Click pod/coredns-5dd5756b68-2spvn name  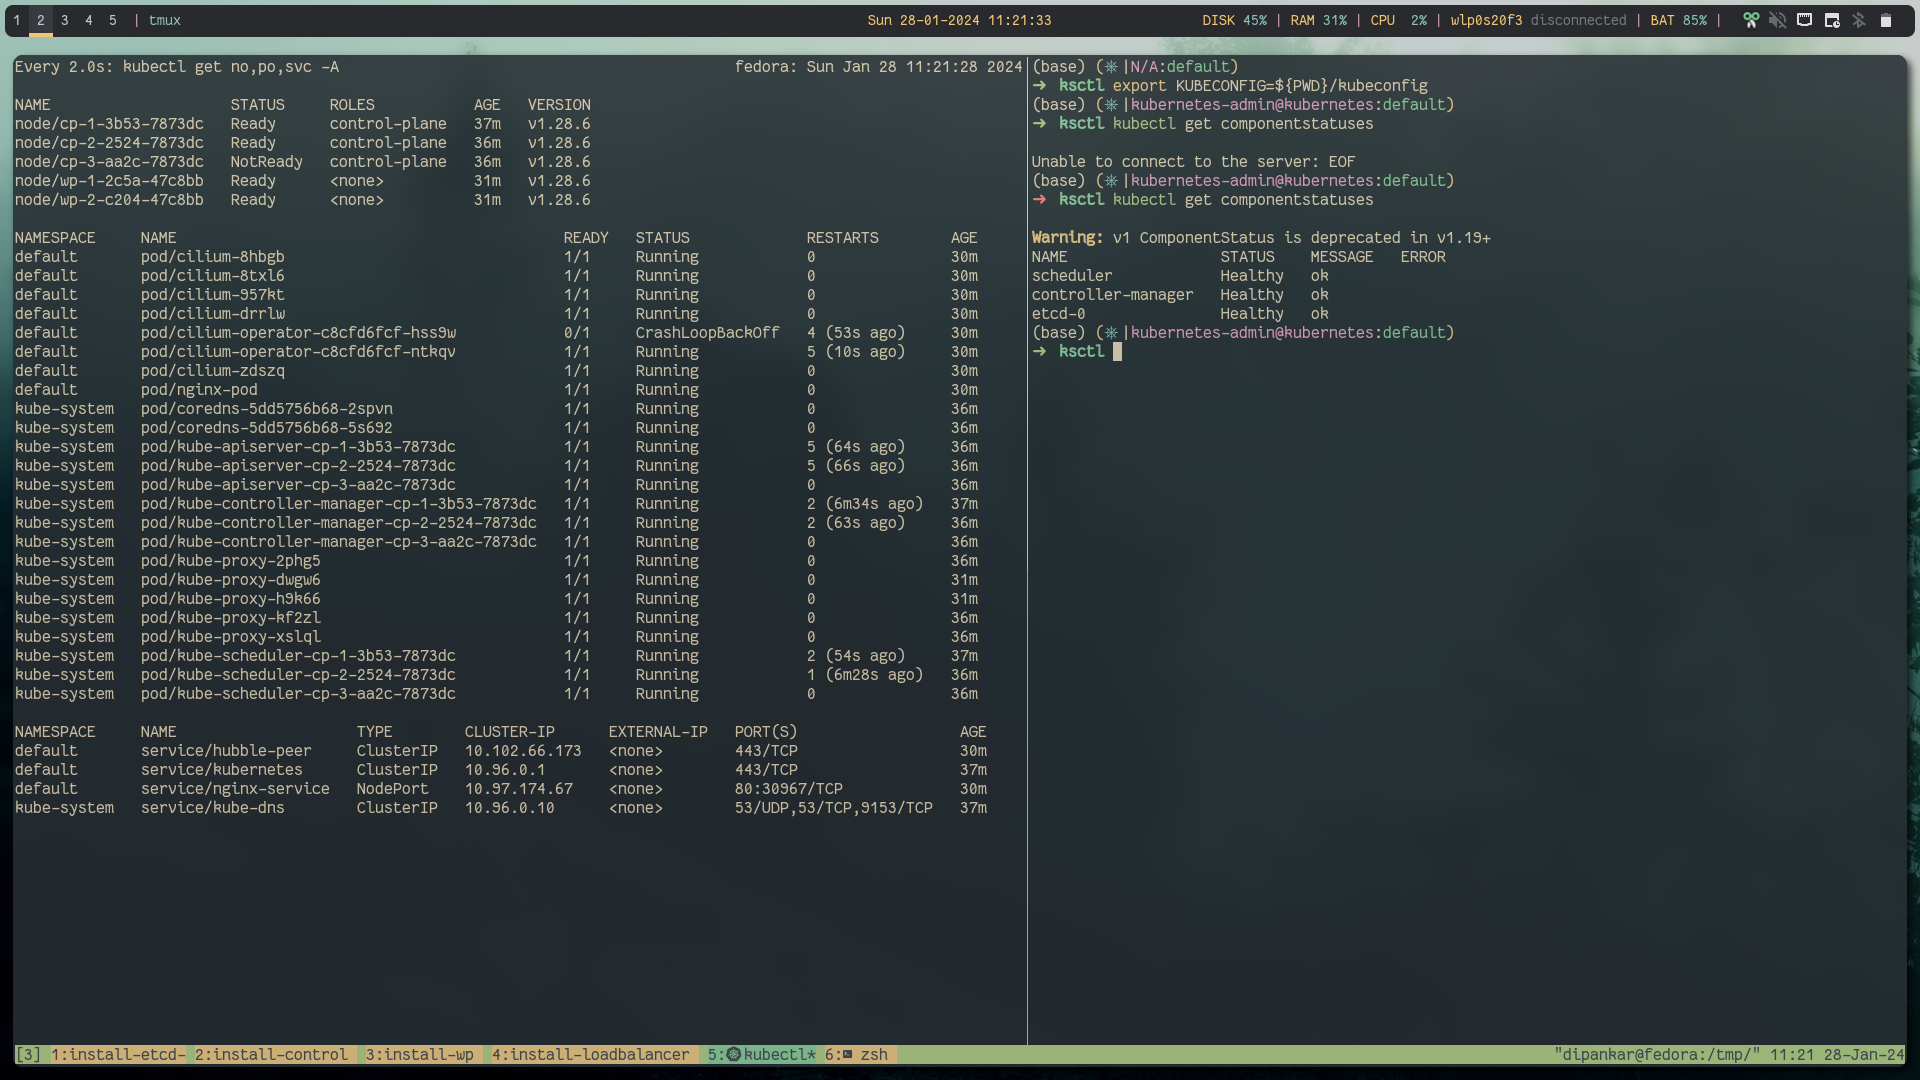click(x=266, y=409)
